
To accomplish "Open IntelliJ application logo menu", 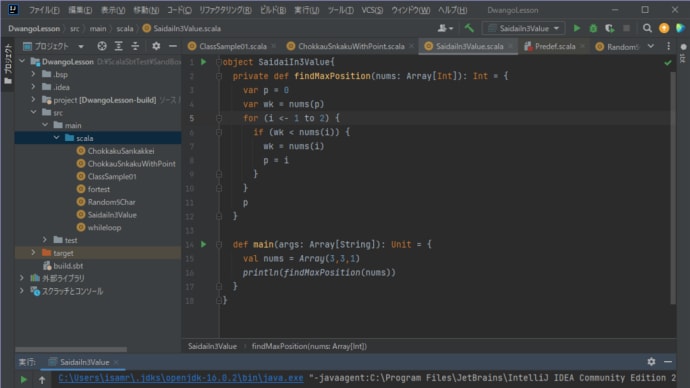I will tap(13, 9).
